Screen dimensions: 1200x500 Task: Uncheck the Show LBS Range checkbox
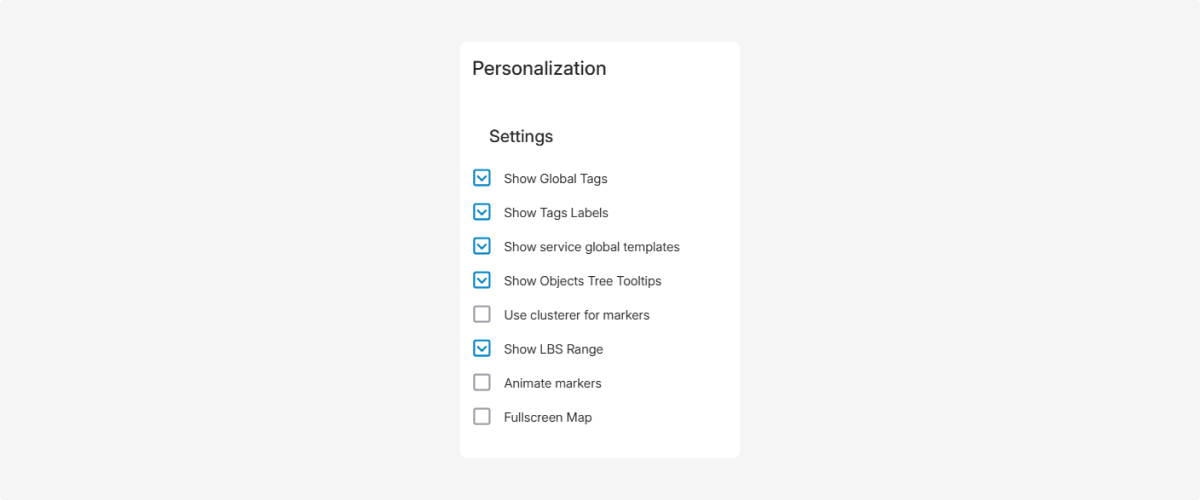482,348
